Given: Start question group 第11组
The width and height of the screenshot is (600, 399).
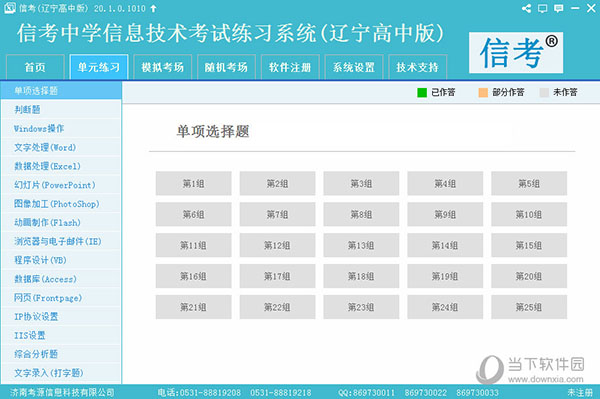Looking at the screenshot, I should (x=194, y=245).
